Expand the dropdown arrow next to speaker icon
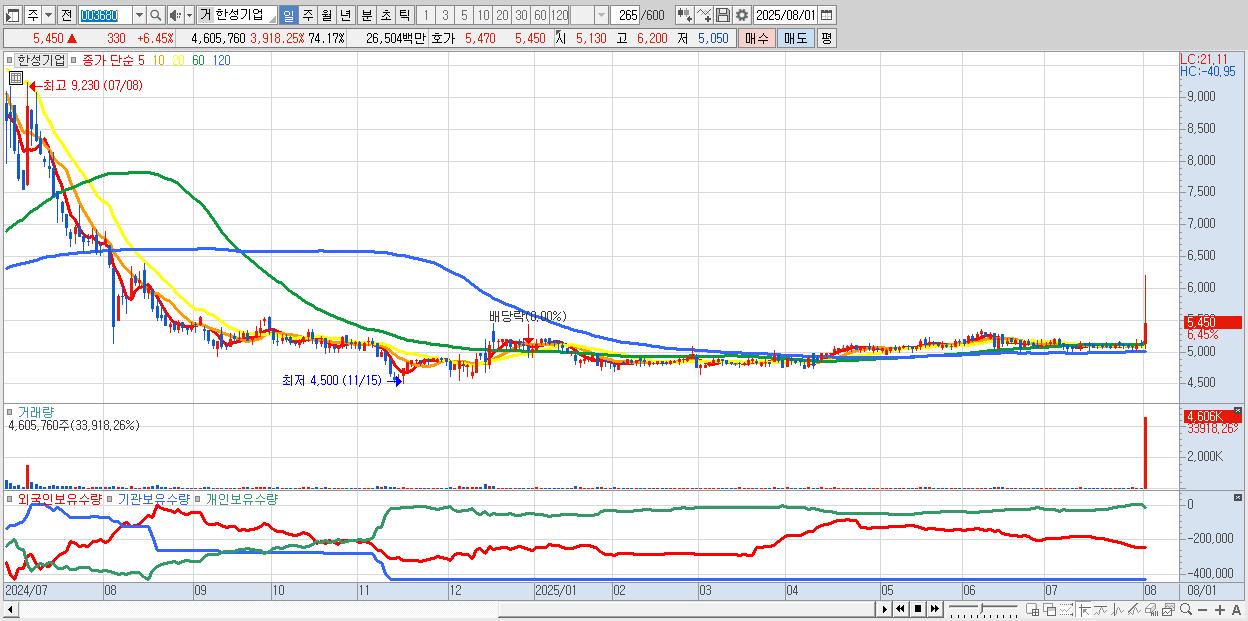The height and width of the screenshot is (621, 1248). 189,15
